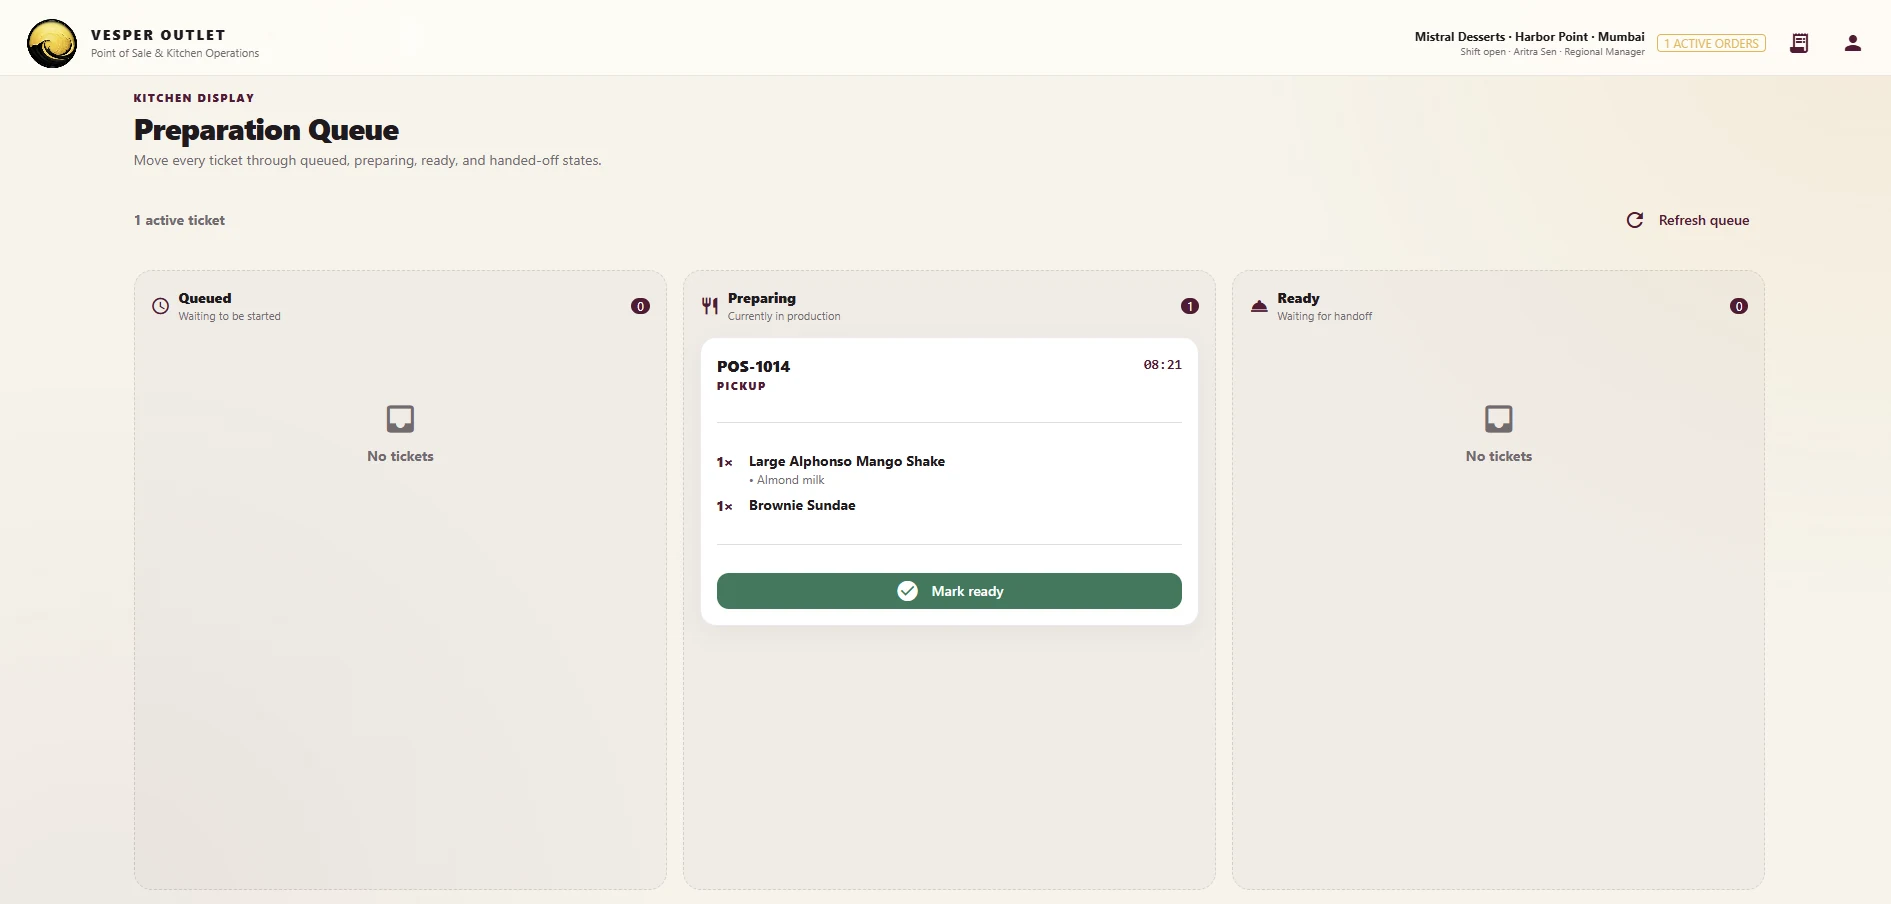Click the Ready serving cloche icon
The image size is (1891, 904).
point(1259,306)
